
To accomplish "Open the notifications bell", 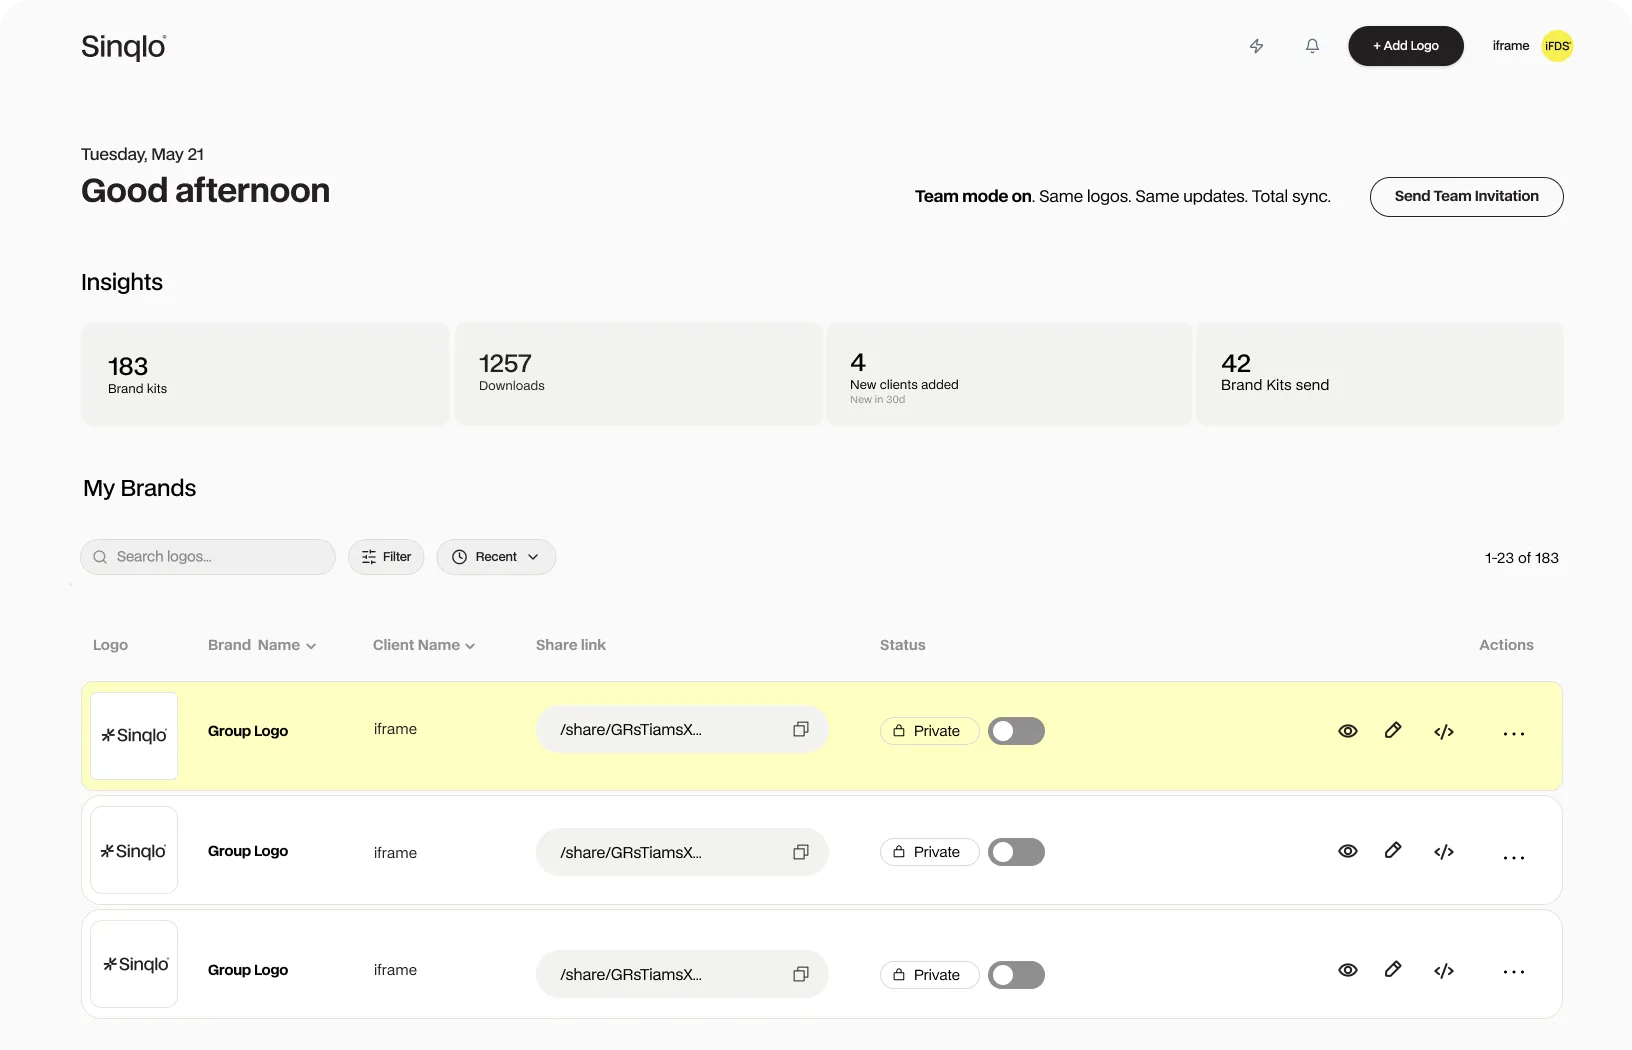I will point(1312,46).
